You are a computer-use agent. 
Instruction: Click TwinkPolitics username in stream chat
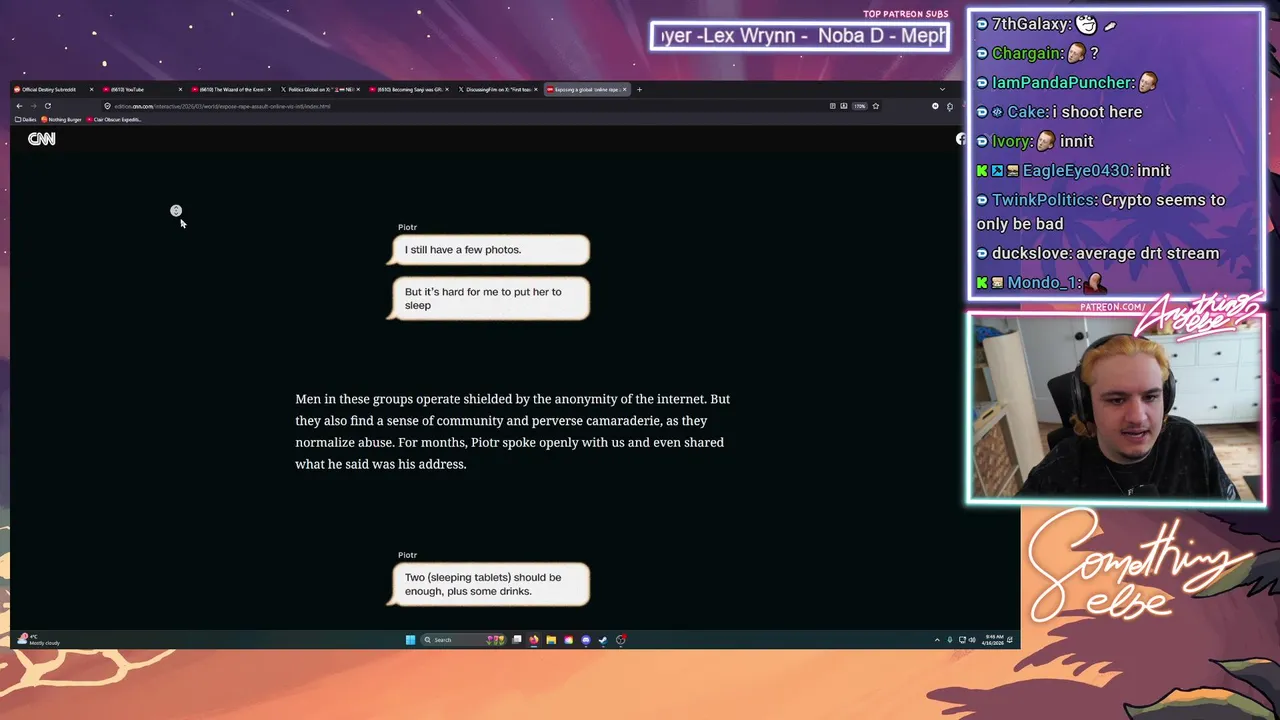tap(1042, 200)
